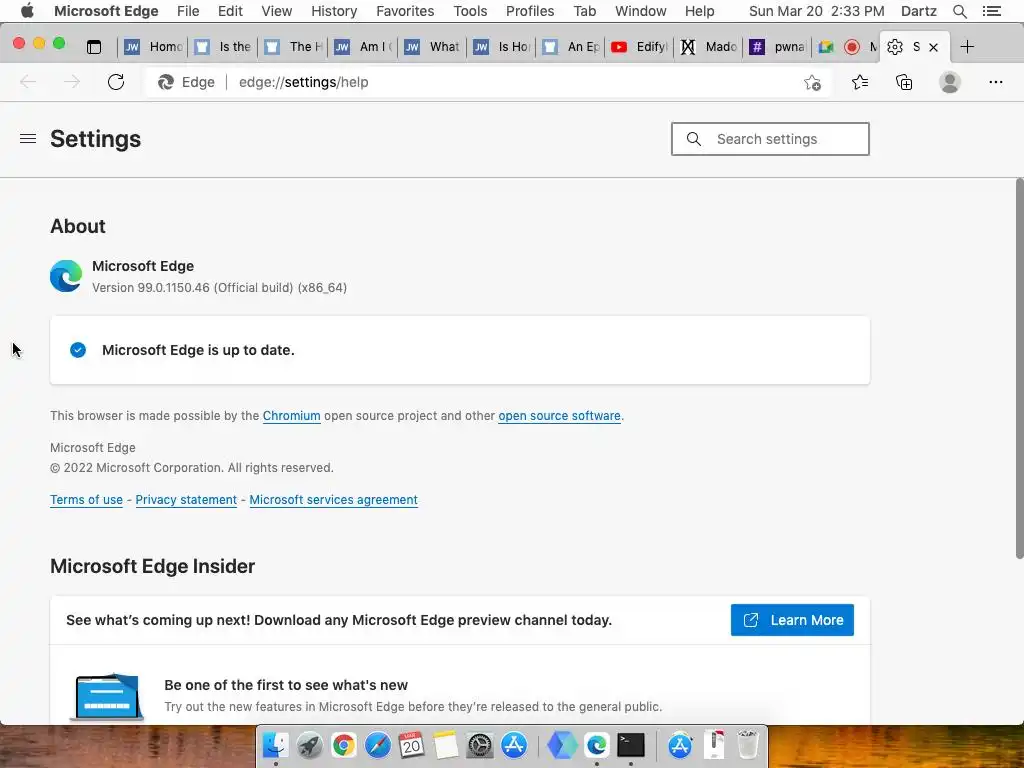Open System Preferences from the dock
Image resolution: width=1024 pixels, height=768 pixels.
tap(480, 744)
